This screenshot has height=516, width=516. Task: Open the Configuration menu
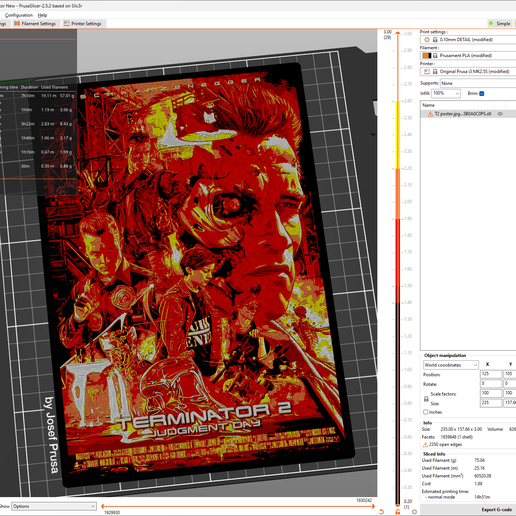tap(19, 15)
